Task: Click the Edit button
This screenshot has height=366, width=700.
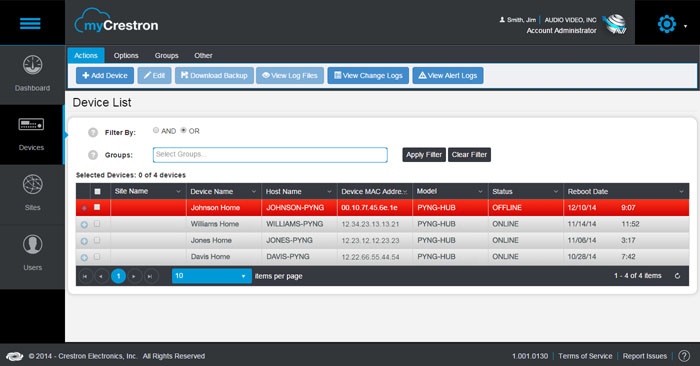Action: (x=154, y=75)
